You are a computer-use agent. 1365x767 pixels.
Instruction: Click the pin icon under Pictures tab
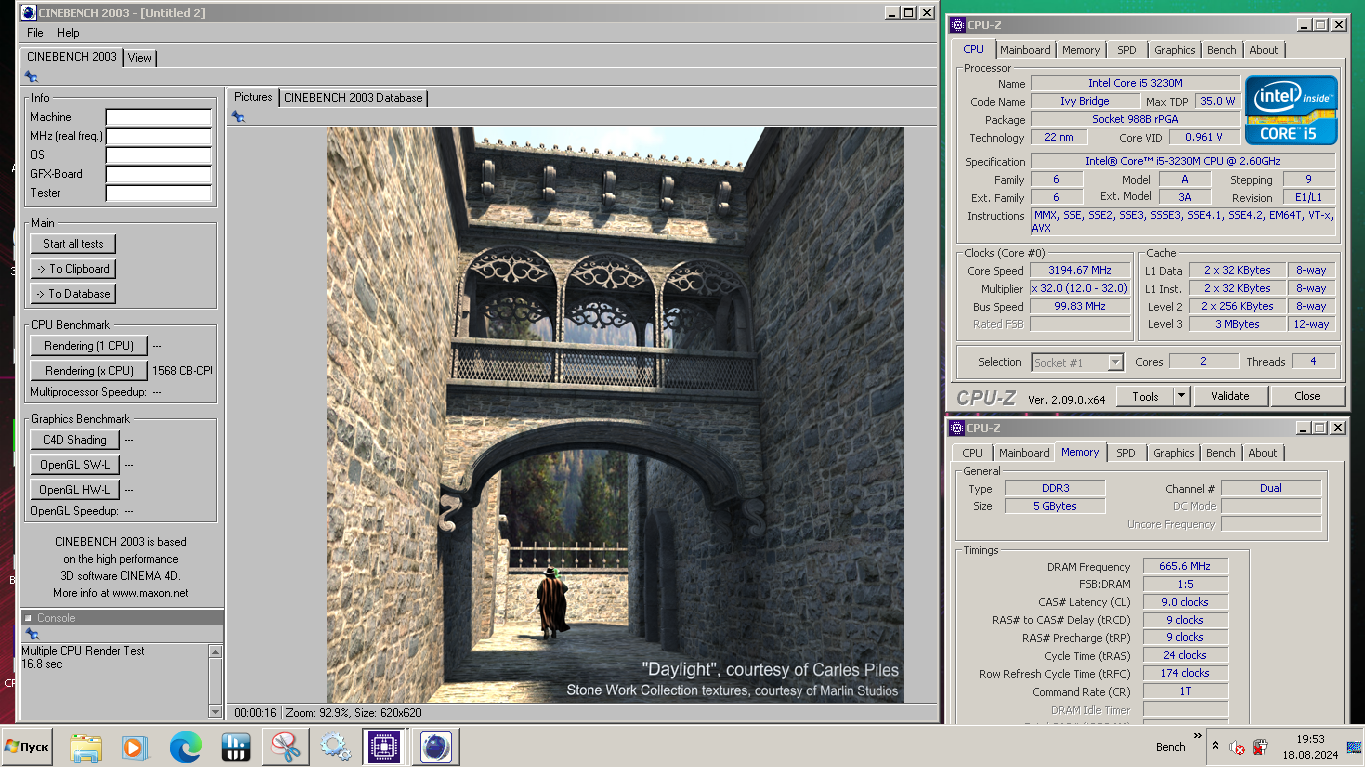[x=238, y=117]
